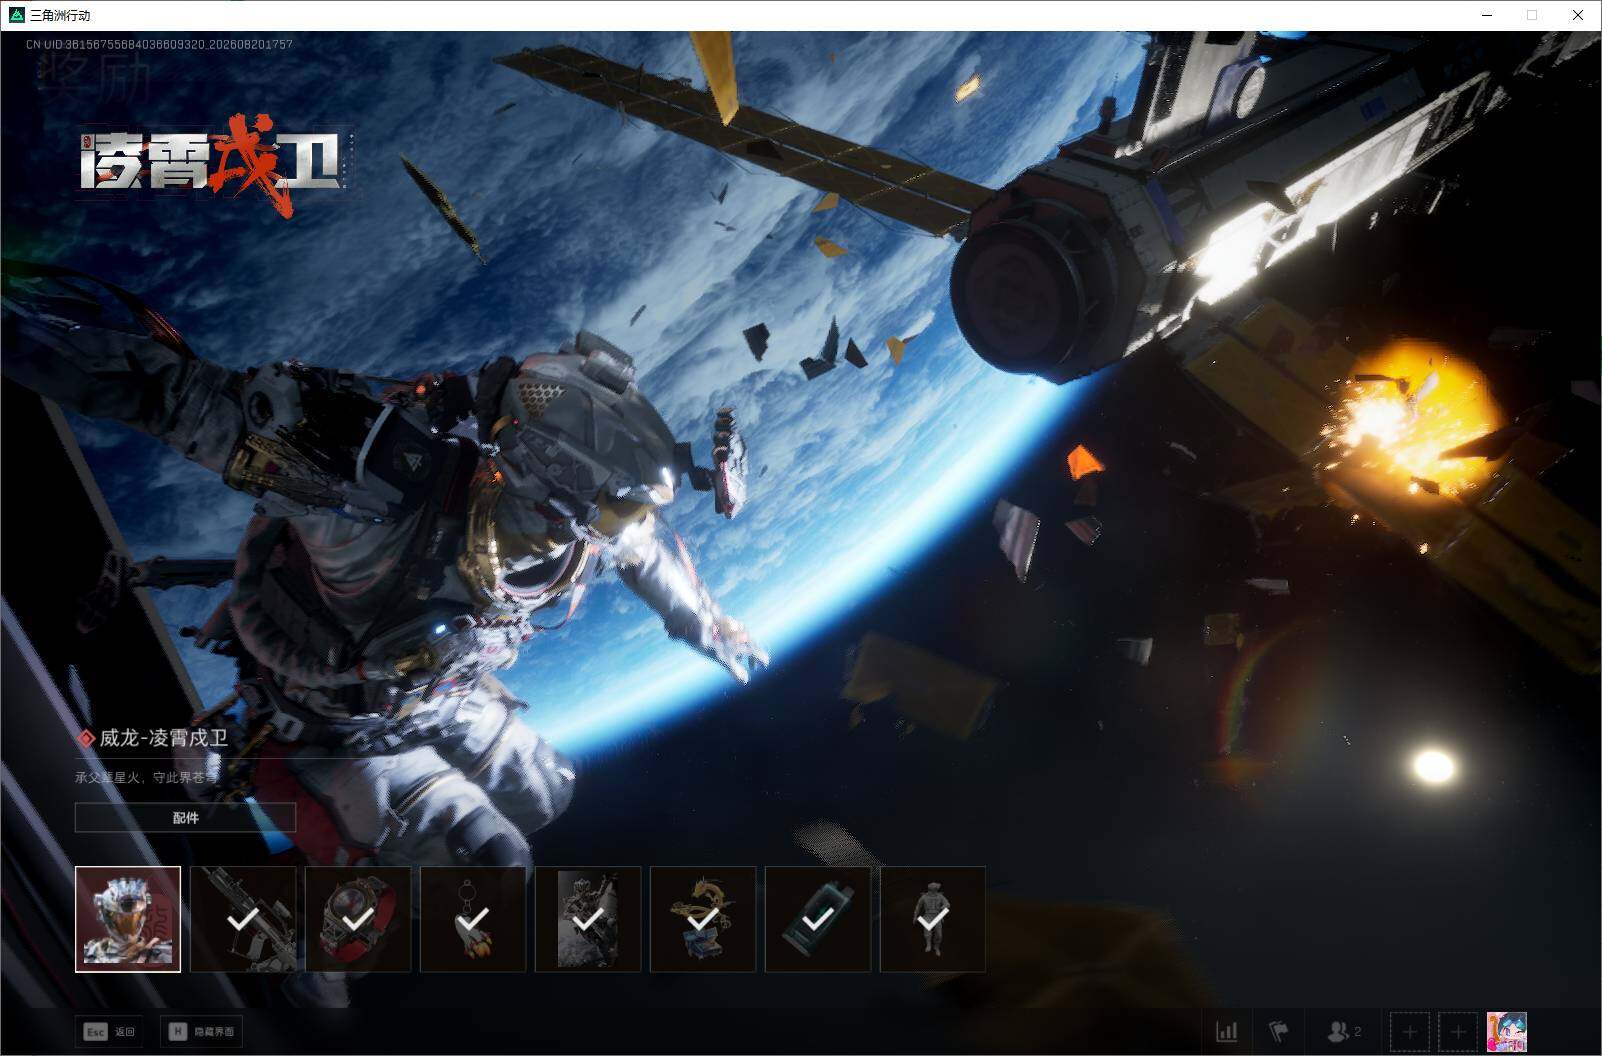Open the flags icon in bottom bar
Image resolution: width=1602 pixels, height=1056 pixels.
click(x=1278, y=1031)
